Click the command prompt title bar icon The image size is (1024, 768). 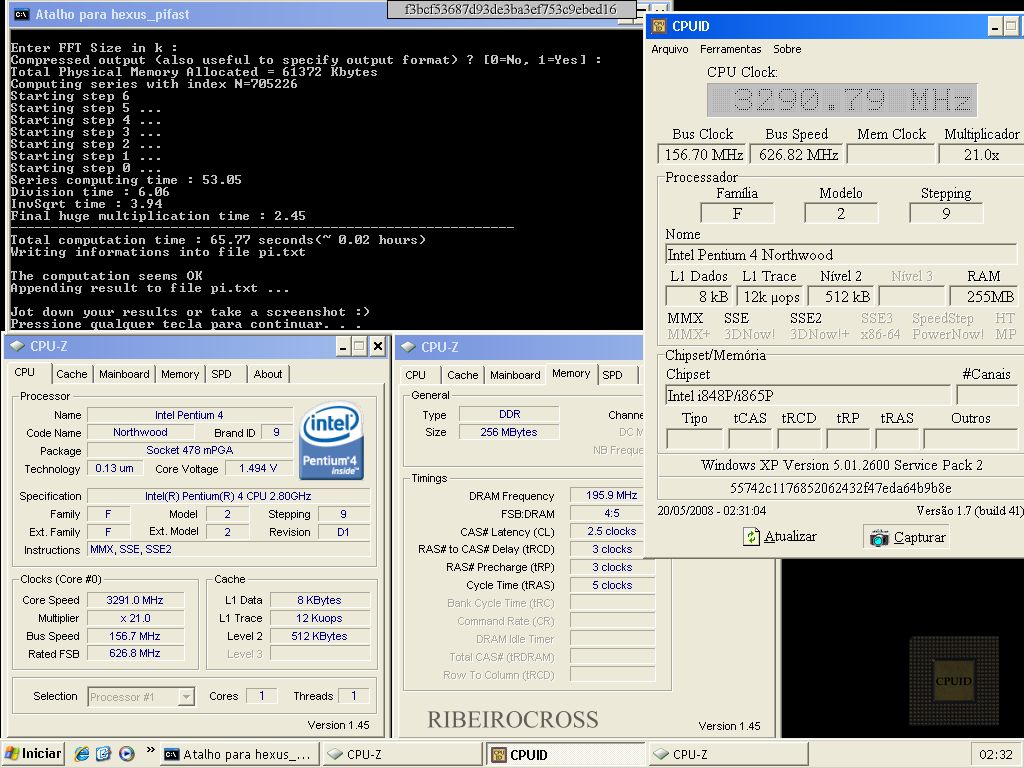[22, 14]
